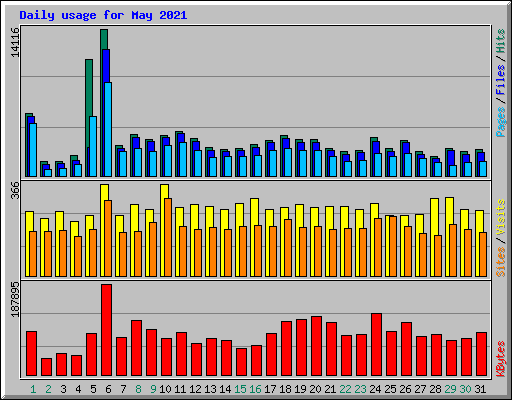The width and height of the screenshot is (512, 400).
Task: Click the cyan Pages bar for day 1
Action: 33,150
